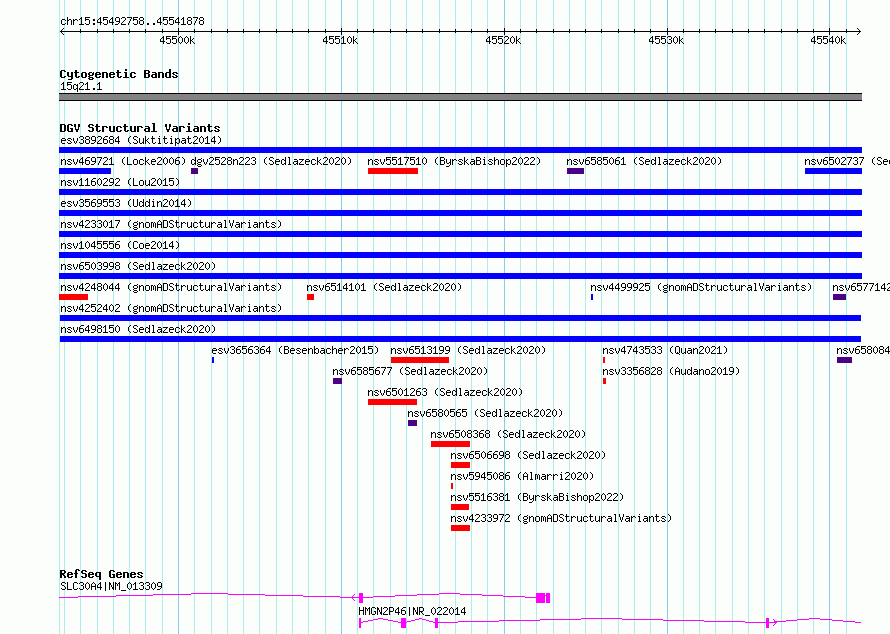Image resolution: width=890 pixels, height=634 pixels.
Task: Click the nsv6577142 purple variant marker
Action: coord(839,297)
